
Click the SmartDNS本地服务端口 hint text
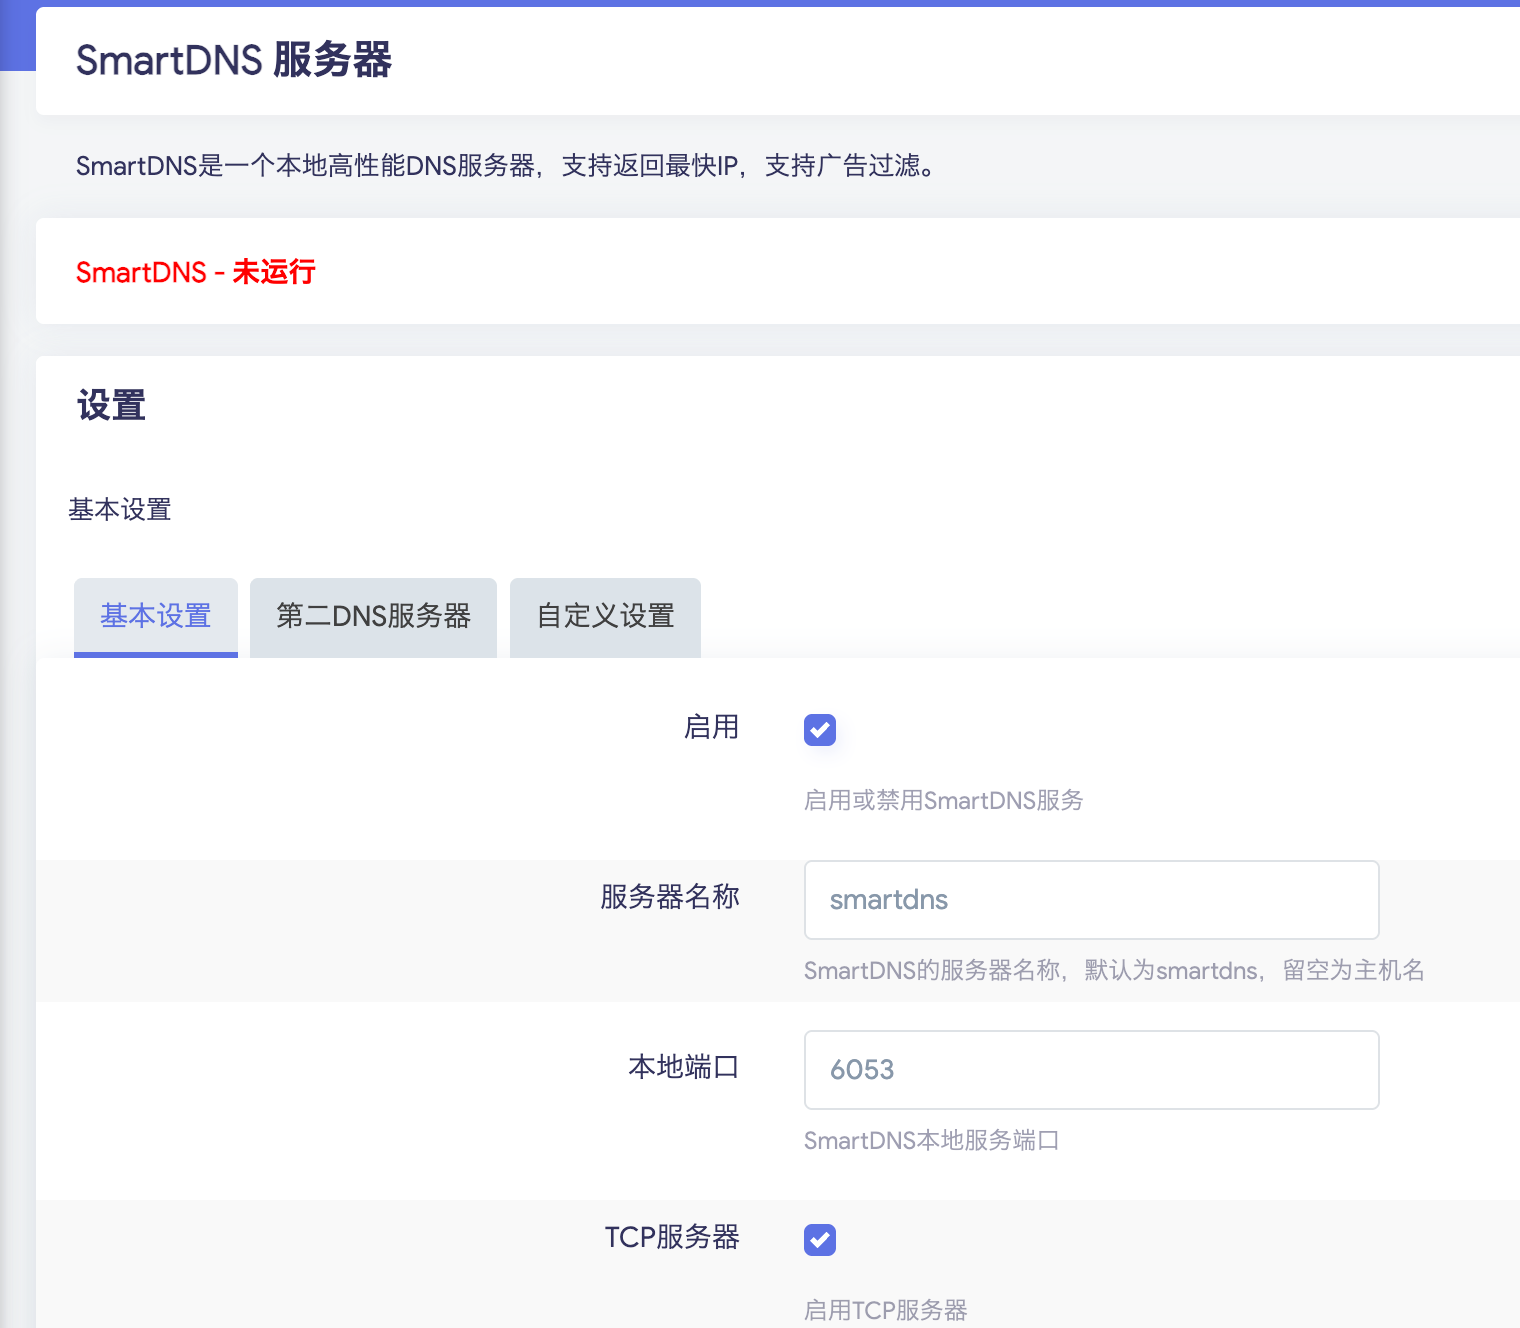point(933,1140)
